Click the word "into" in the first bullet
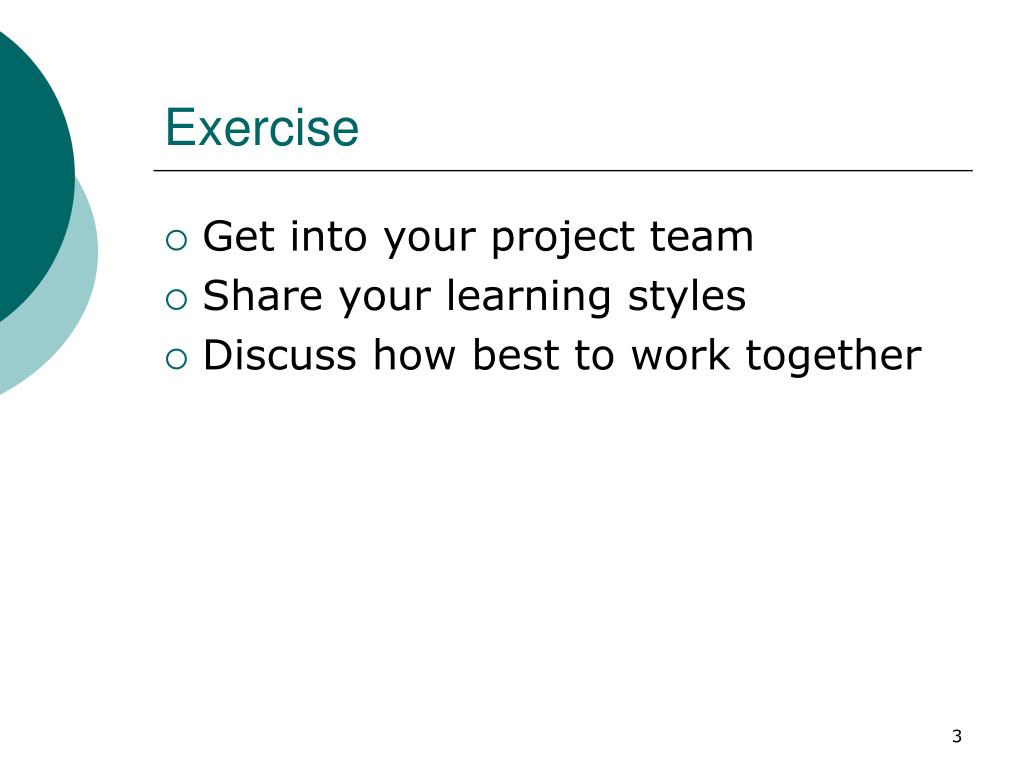1024x768 pixels. tap(328, 236)
